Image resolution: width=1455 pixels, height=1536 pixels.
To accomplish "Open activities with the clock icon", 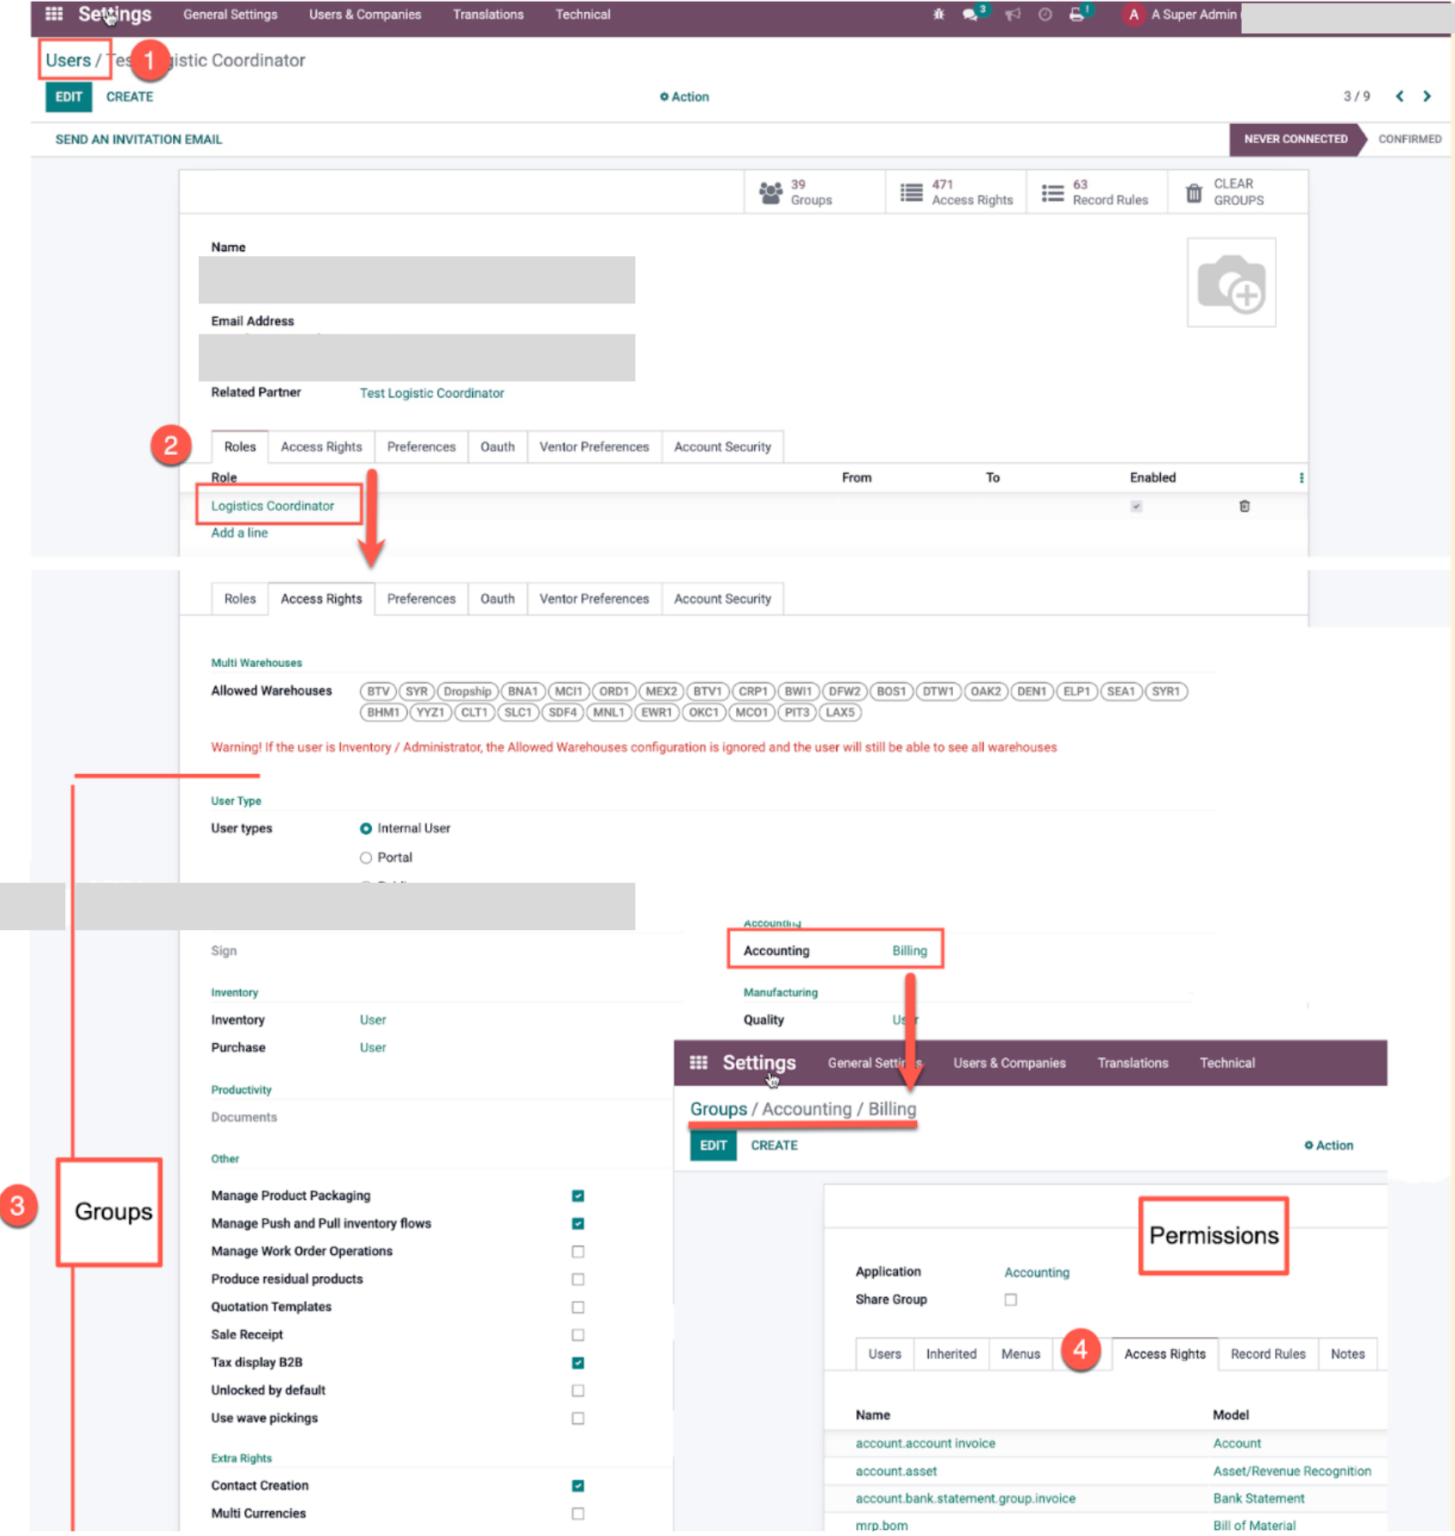I will [x=1044, y=15].
